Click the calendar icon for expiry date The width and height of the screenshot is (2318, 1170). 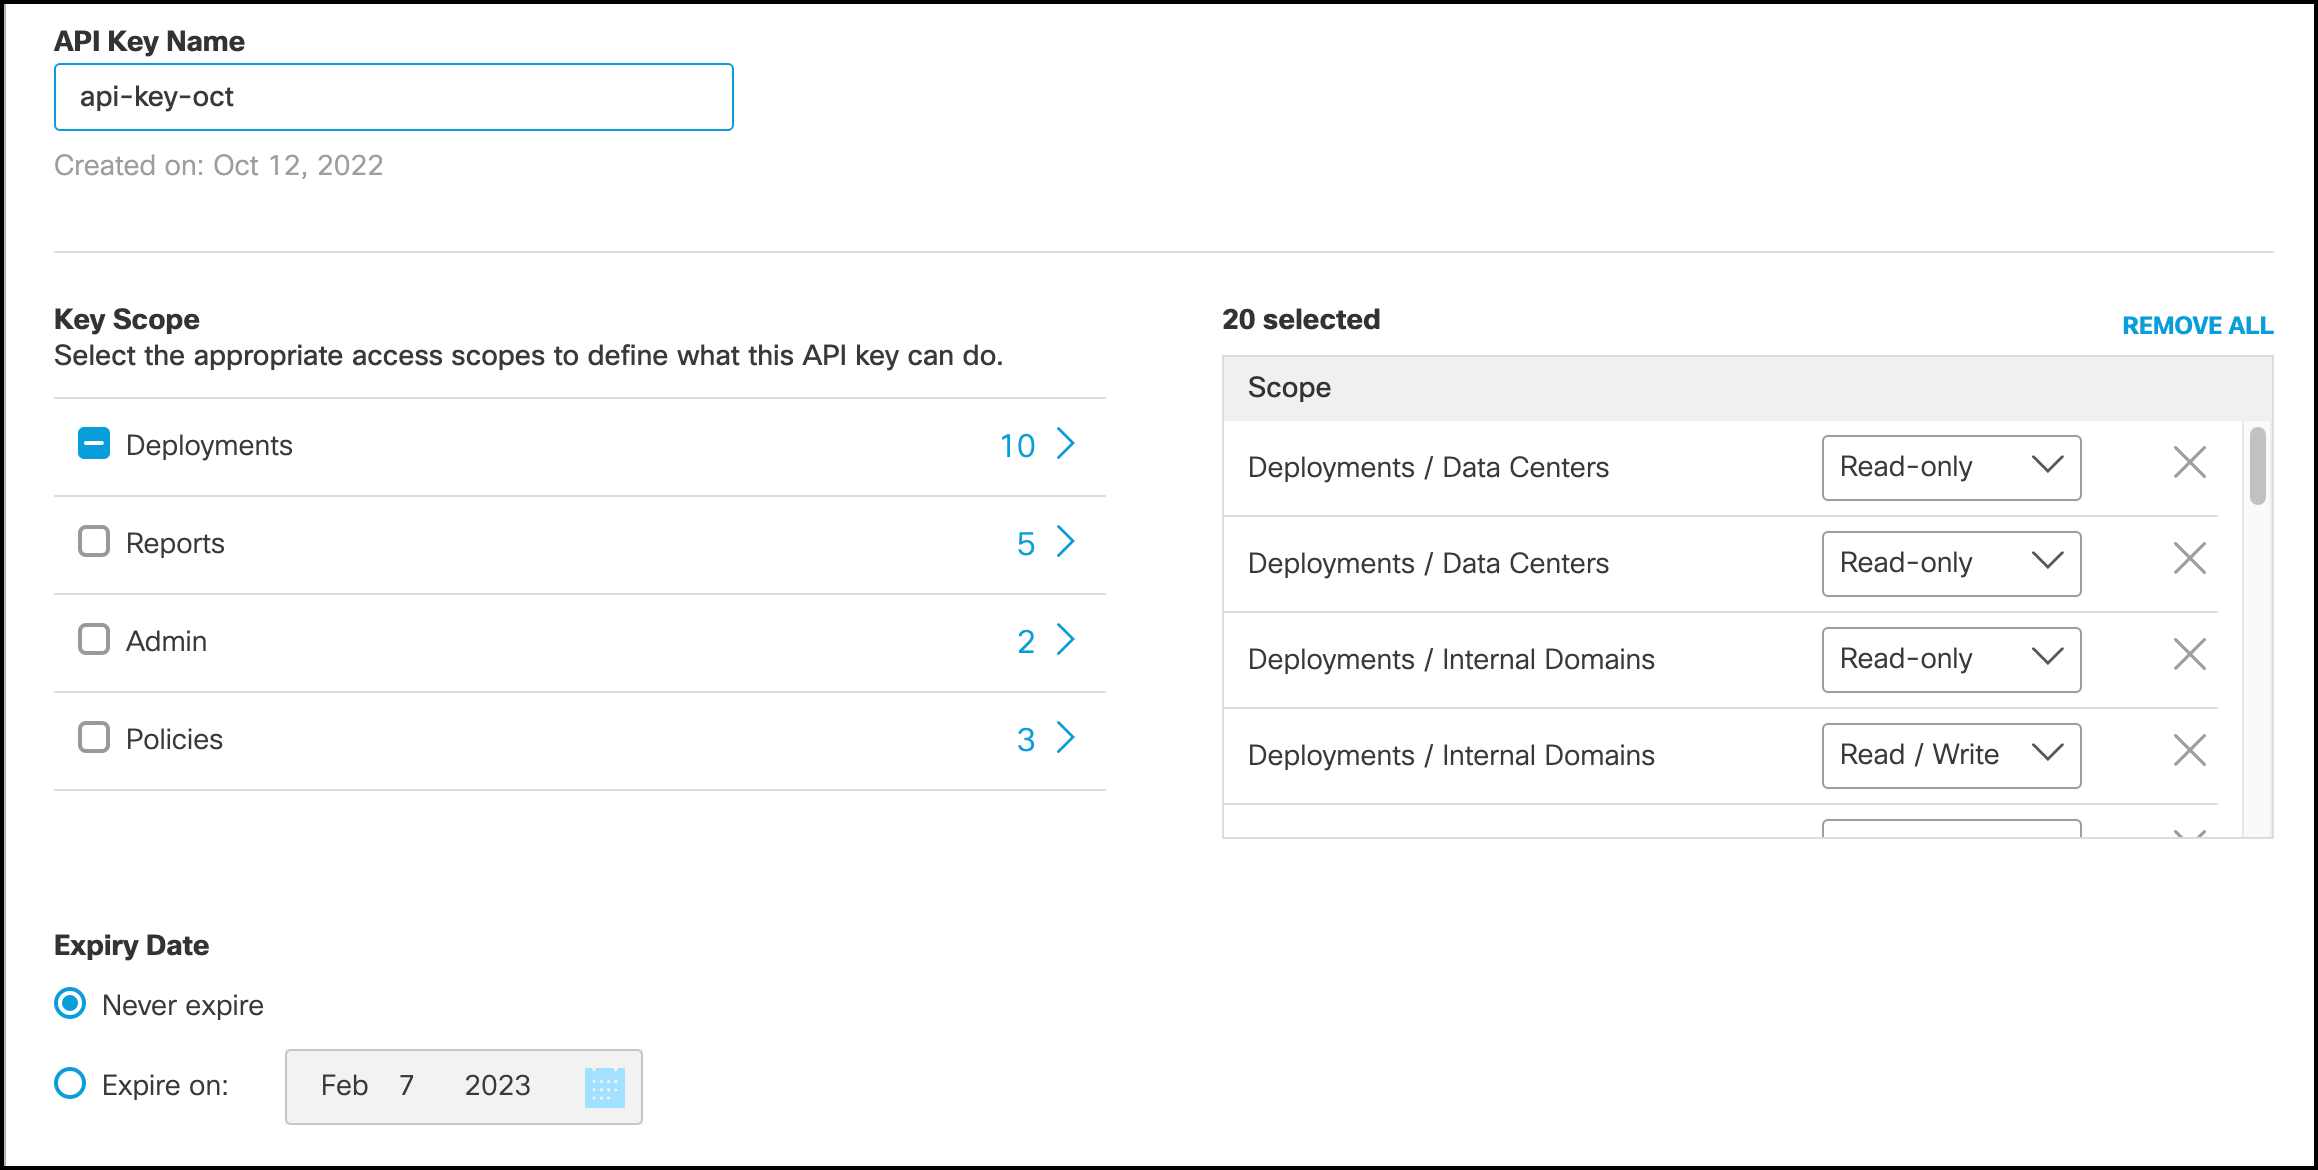[604, 1085]
